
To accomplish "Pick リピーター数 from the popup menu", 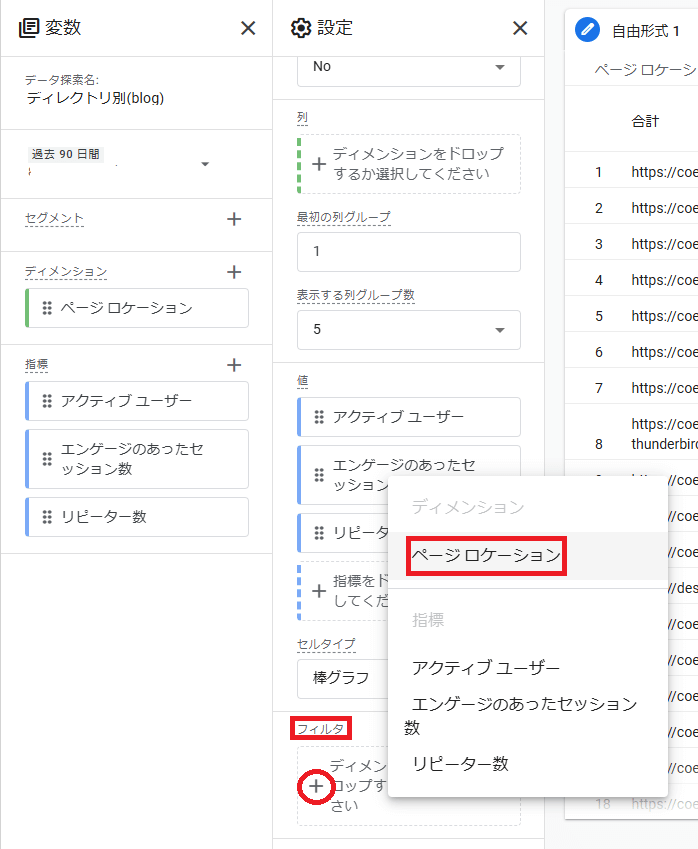I will tap(460, 764).
